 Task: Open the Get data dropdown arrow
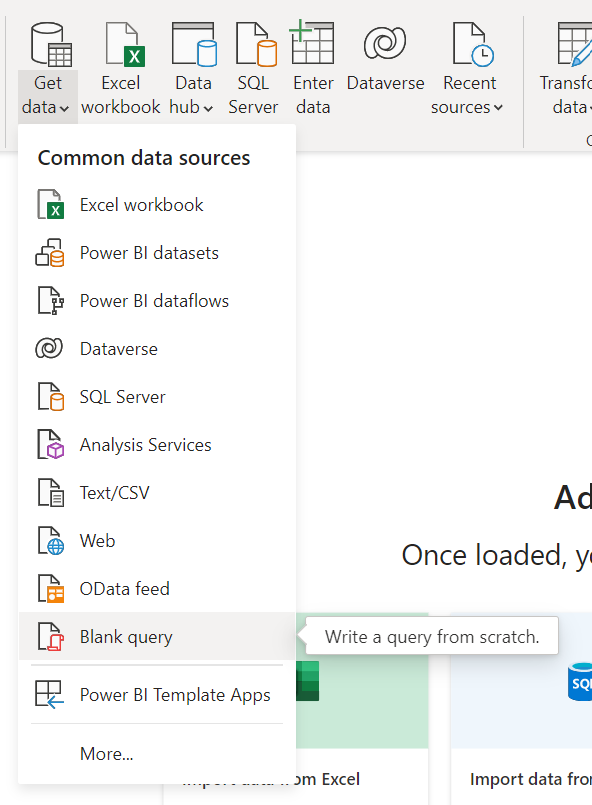coord(64,109)
